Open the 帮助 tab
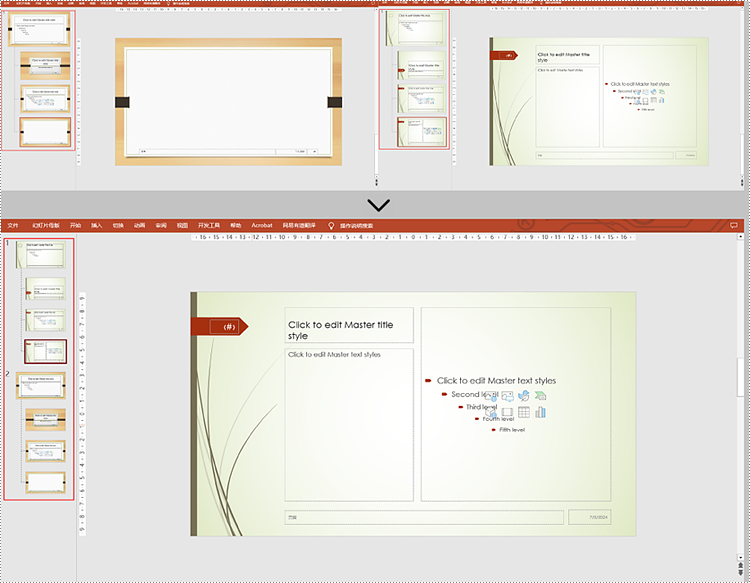This screenshot has height=583, width=750. (x=236, y=225)
